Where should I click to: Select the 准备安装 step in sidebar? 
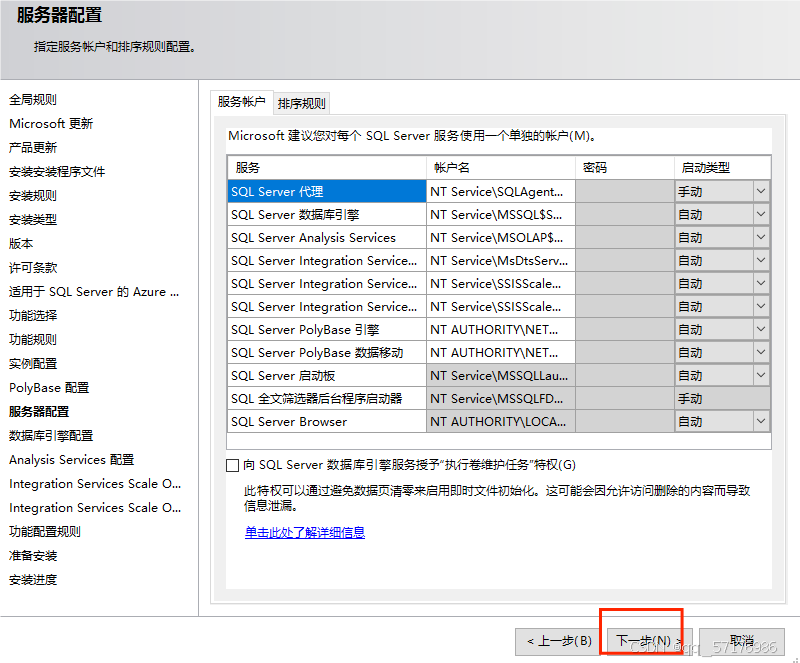[33, 555]
